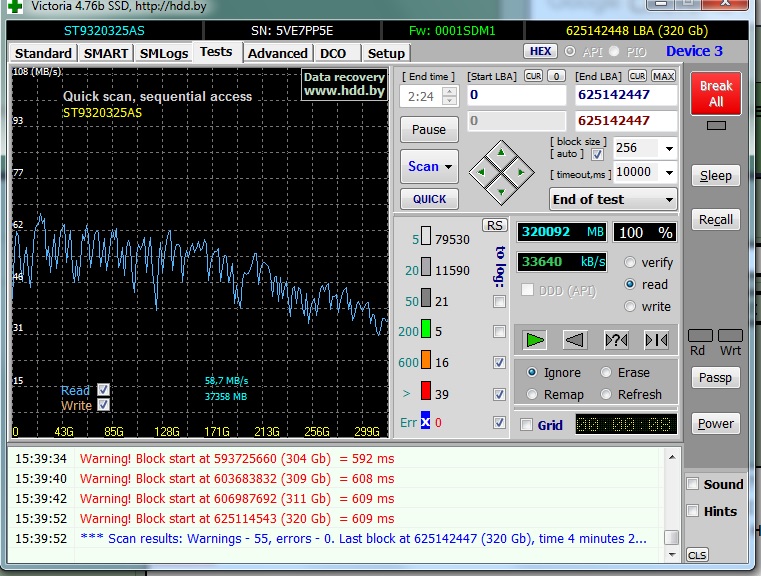Click the CUR button next to End LBA
761x576 pixels.
637,76
